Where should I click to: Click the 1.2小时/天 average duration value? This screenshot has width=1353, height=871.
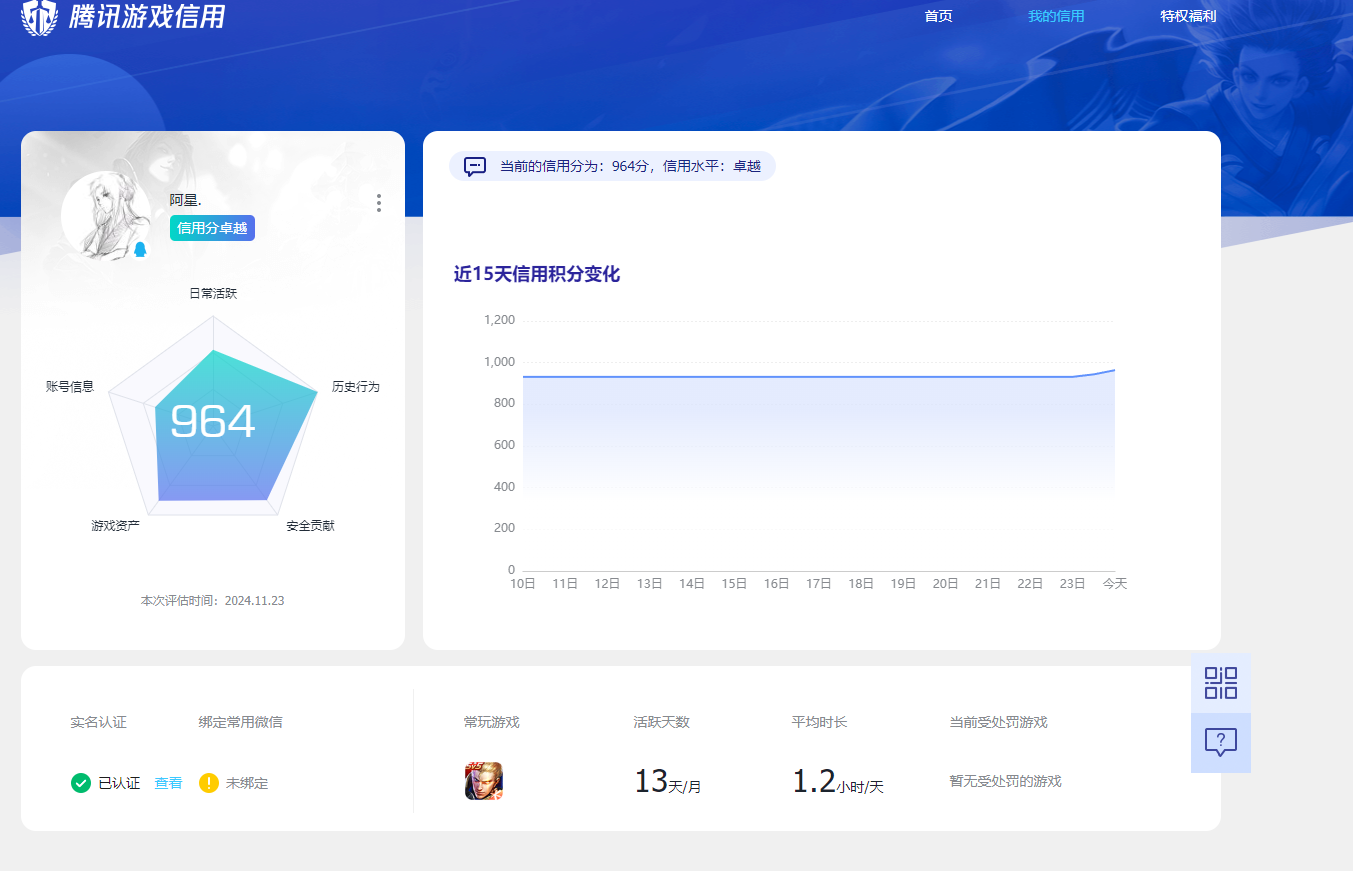[x=838, y=782]
